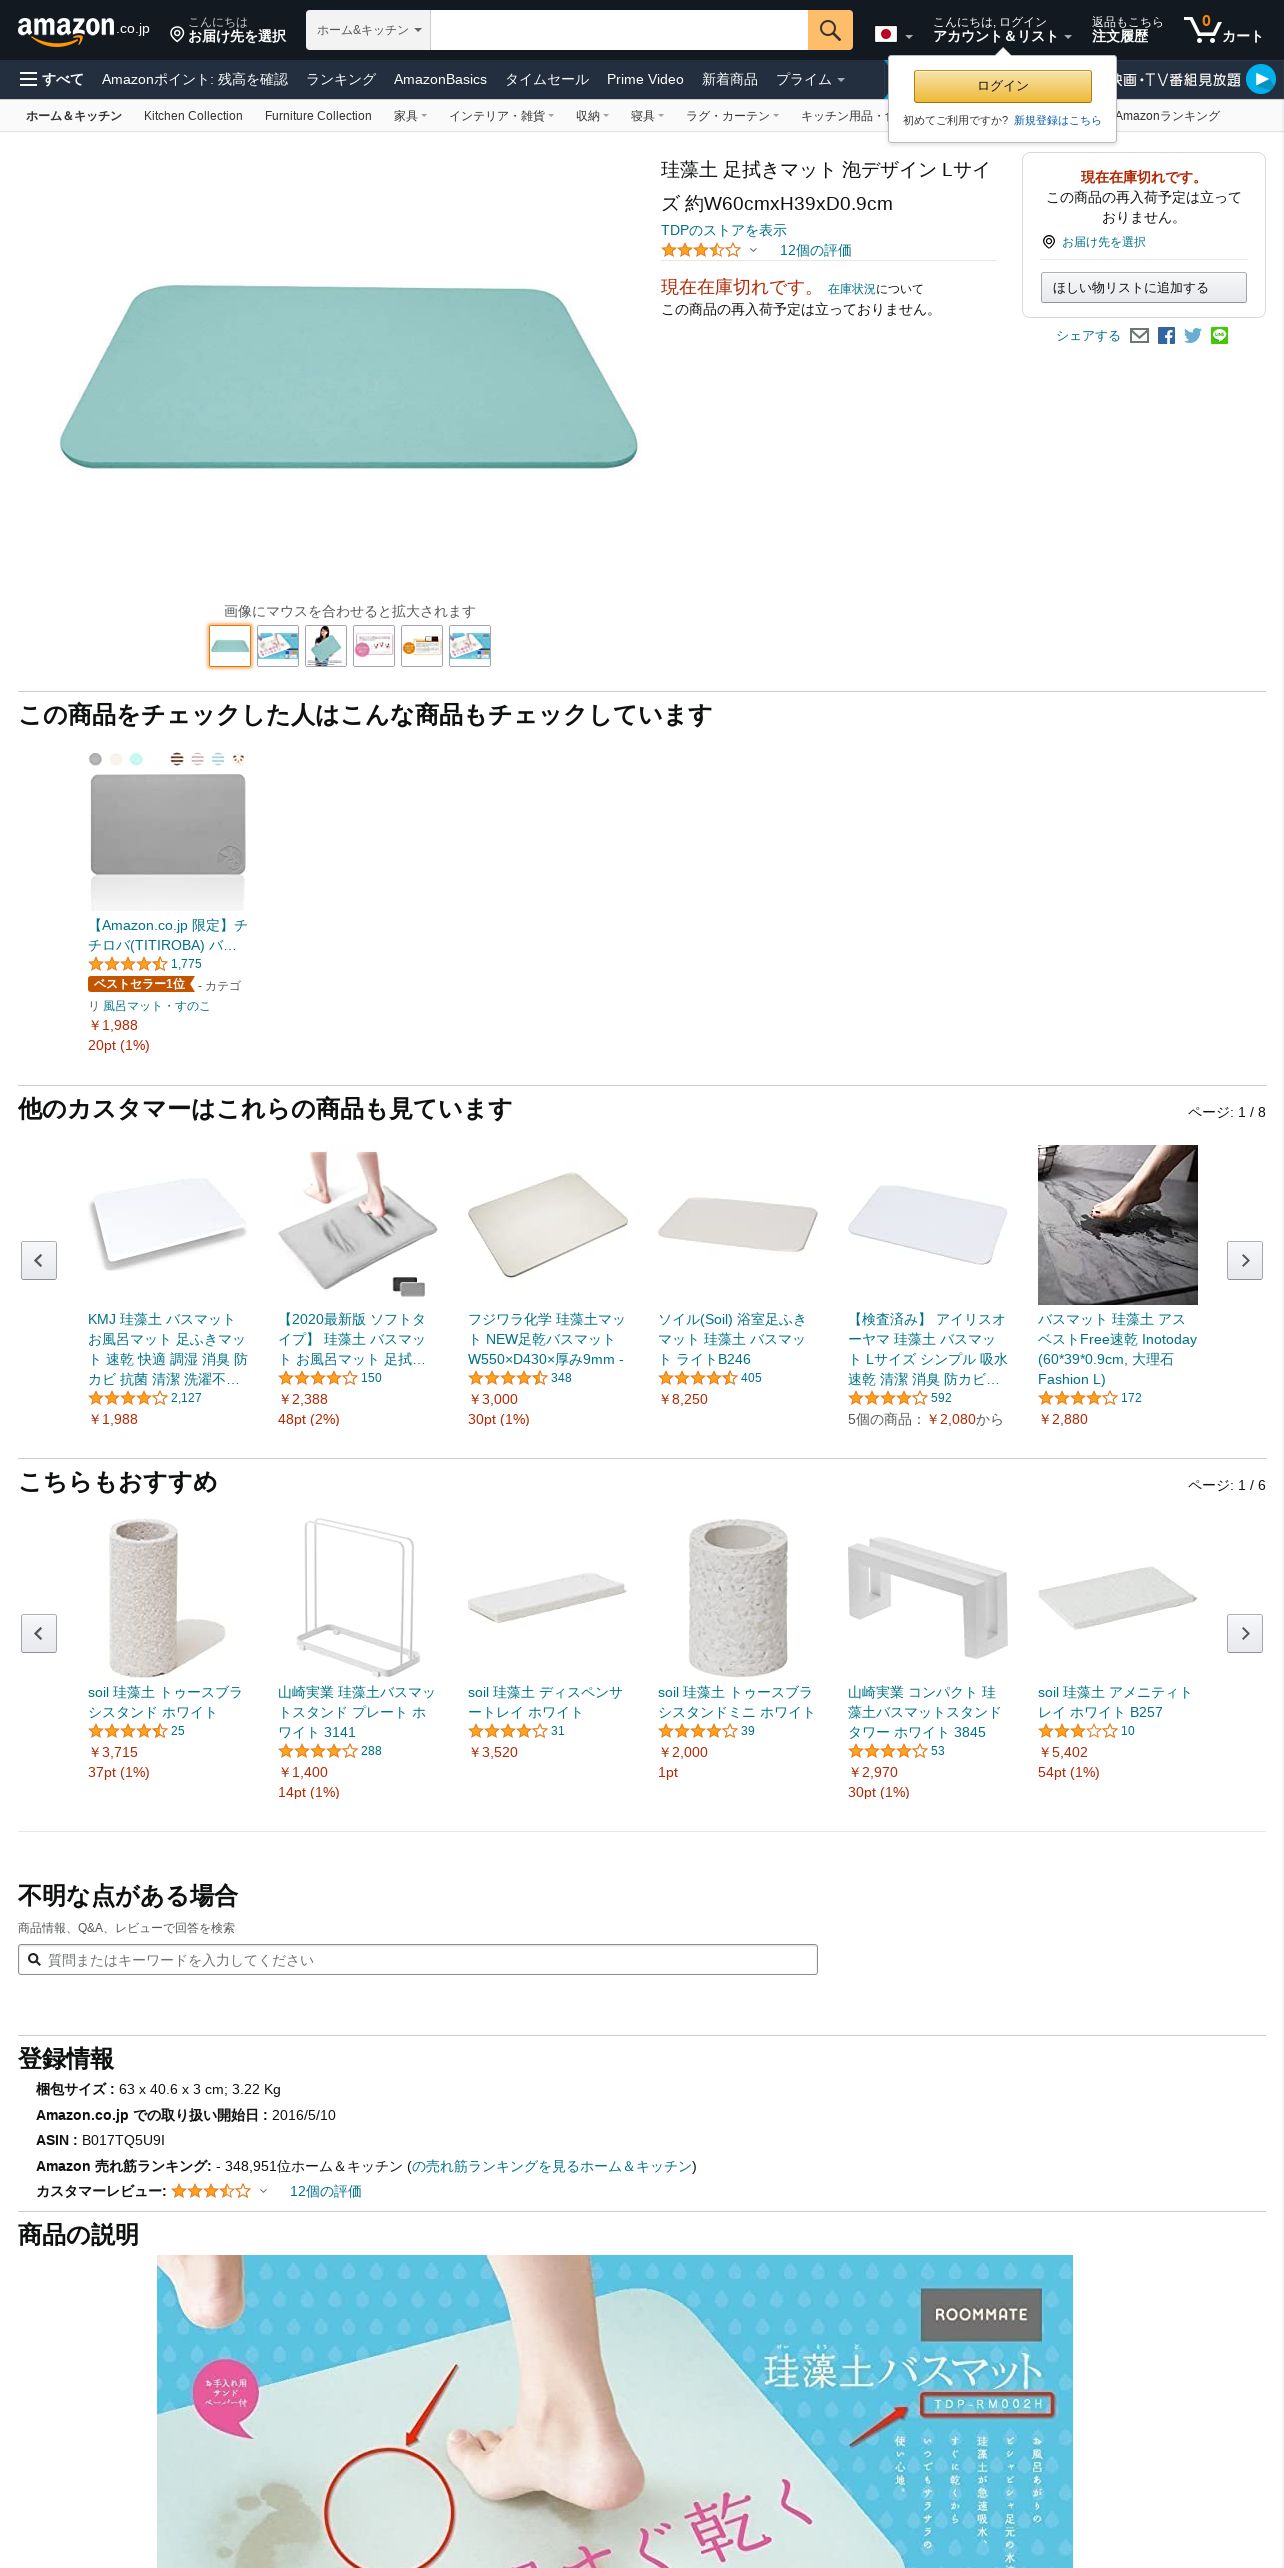Go to next page of 他のカスタマー carousel
1284x2568 pixels.
(x=1244, y=1260)
